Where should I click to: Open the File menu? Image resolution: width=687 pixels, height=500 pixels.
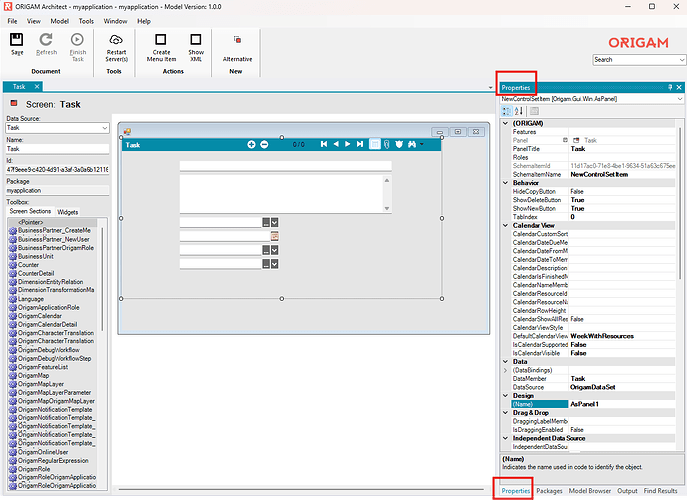12,21
